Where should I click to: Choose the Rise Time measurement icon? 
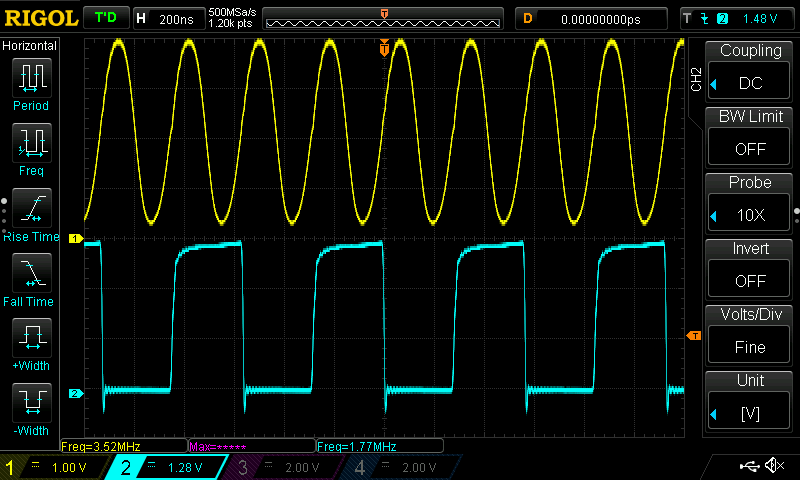coord(32,208)
